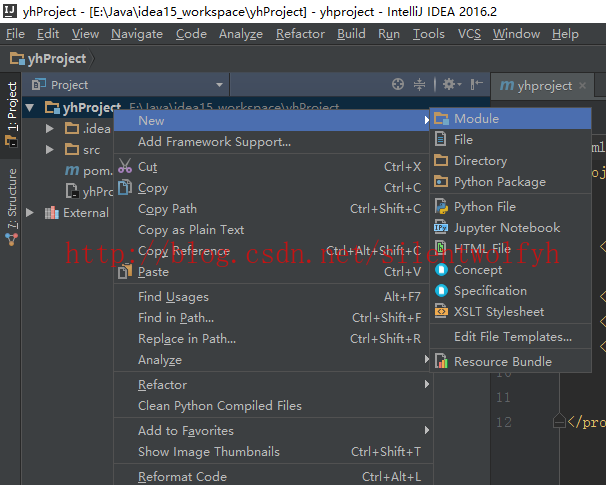
Task: Click the Python File icon
Action: (441, 207)
